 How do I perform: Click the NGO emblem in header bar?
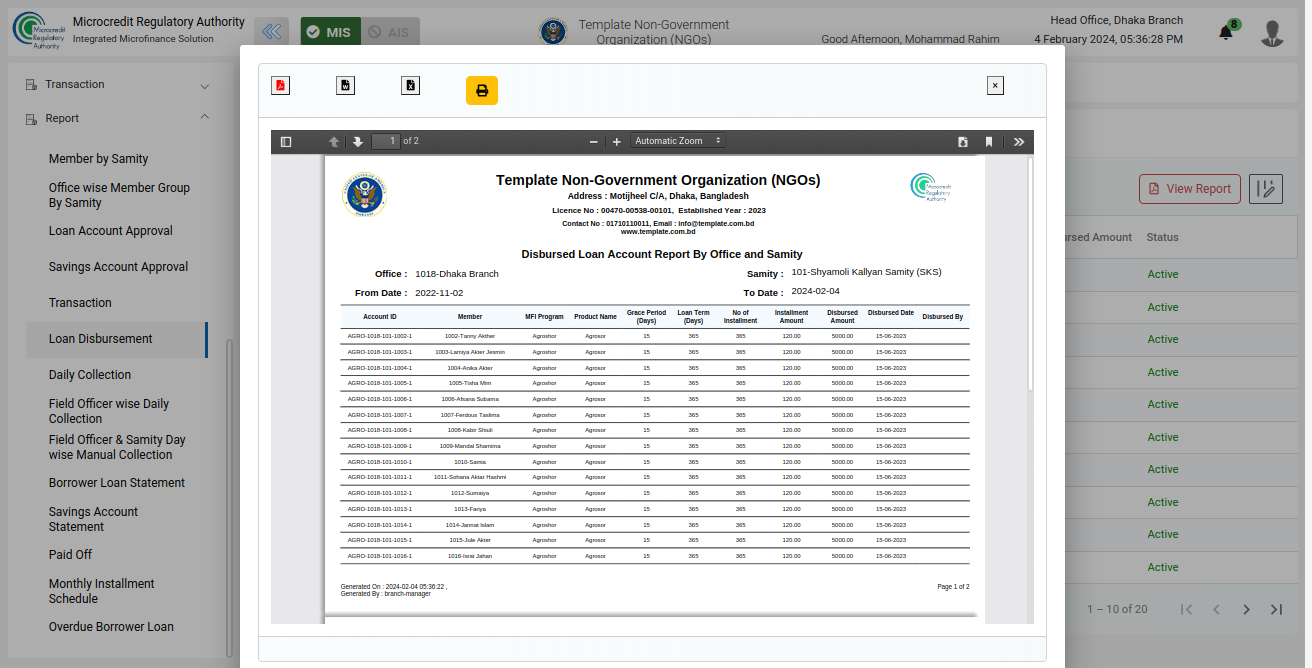point(552,32)
